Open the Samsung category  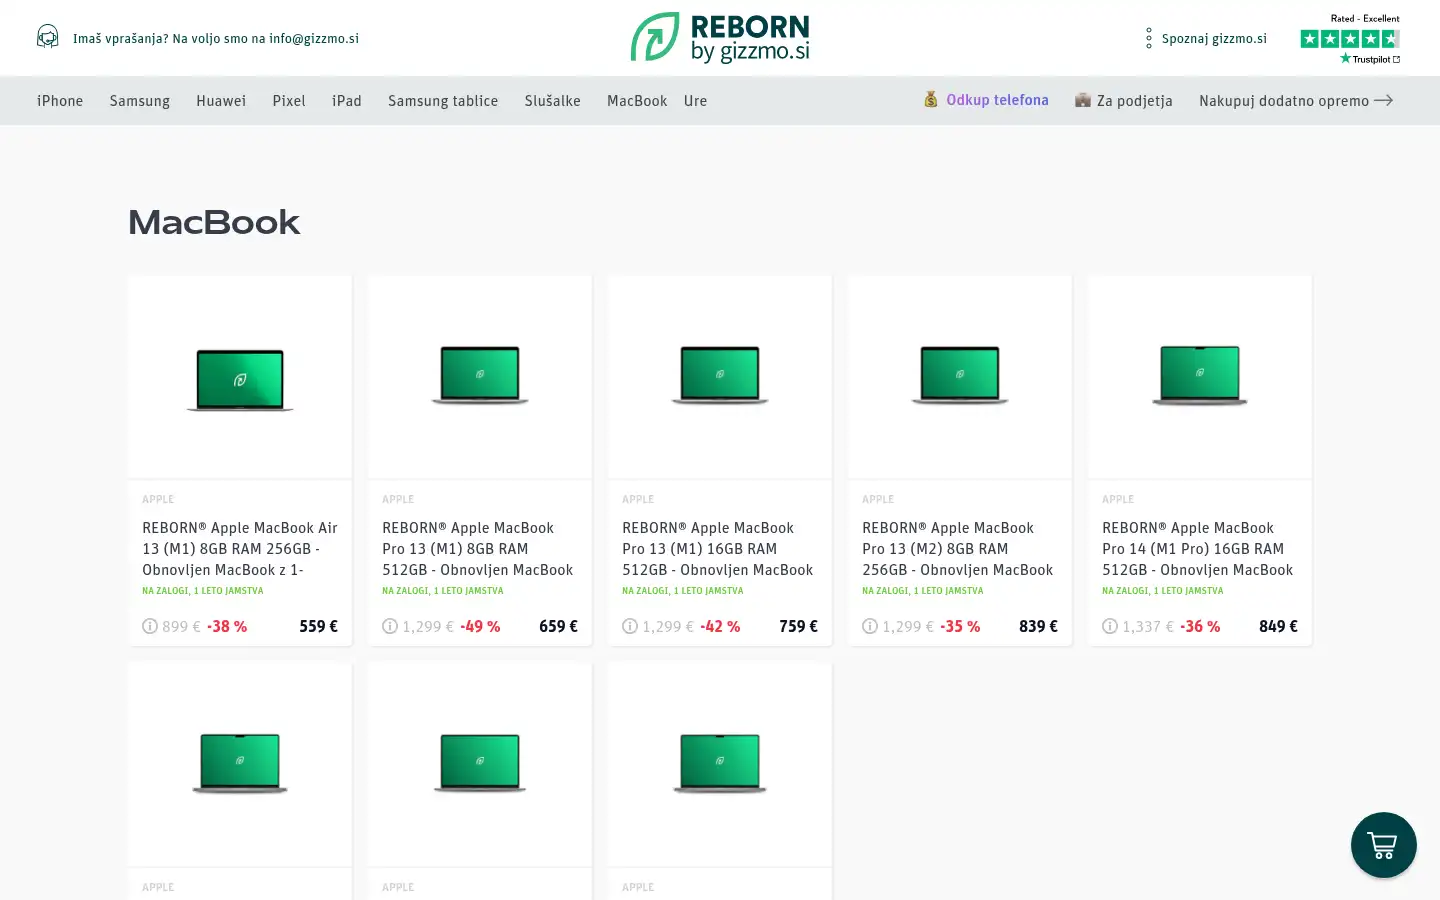click(140, 101)
